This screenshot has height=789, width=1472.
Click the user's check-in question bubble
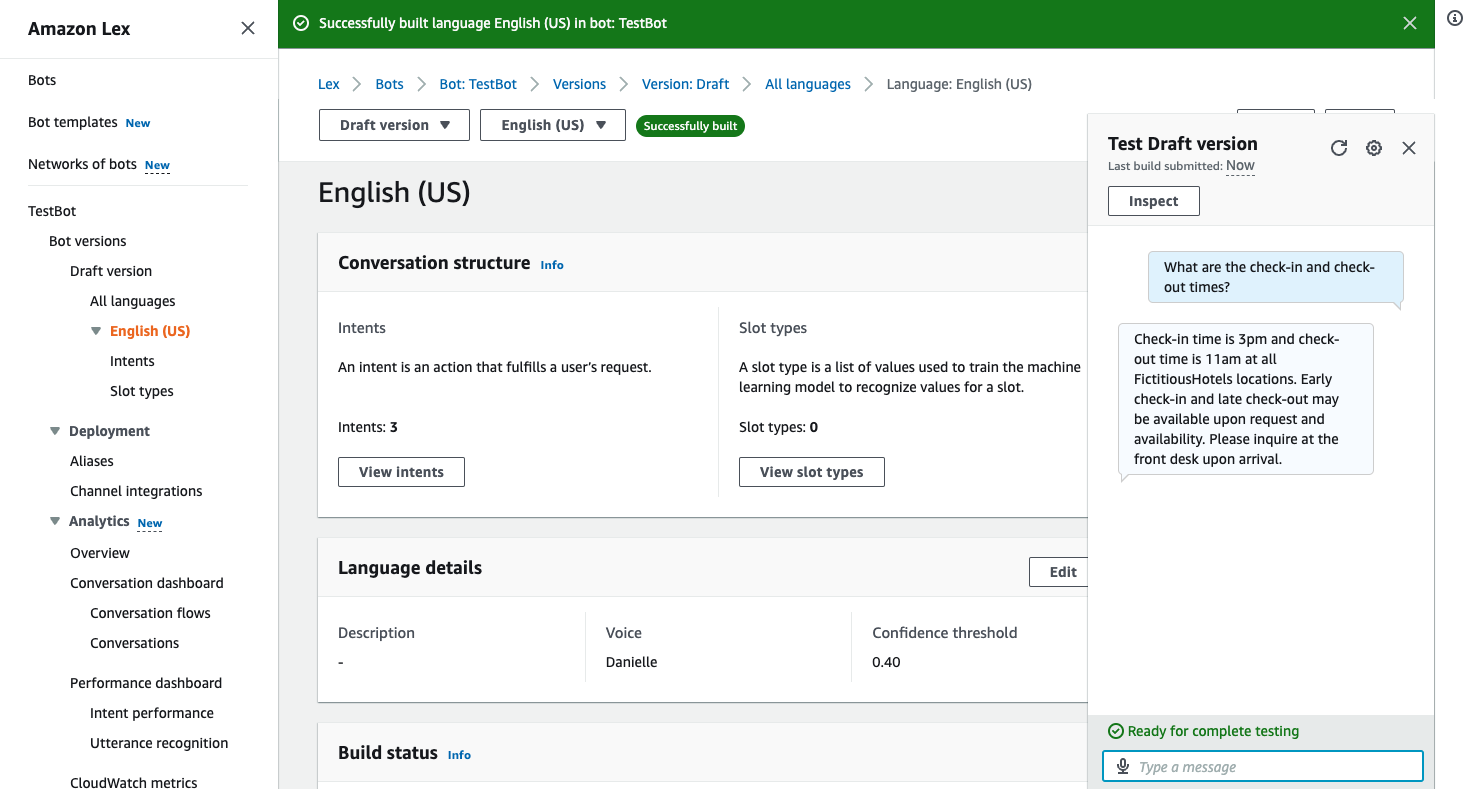pos(1276,277)
